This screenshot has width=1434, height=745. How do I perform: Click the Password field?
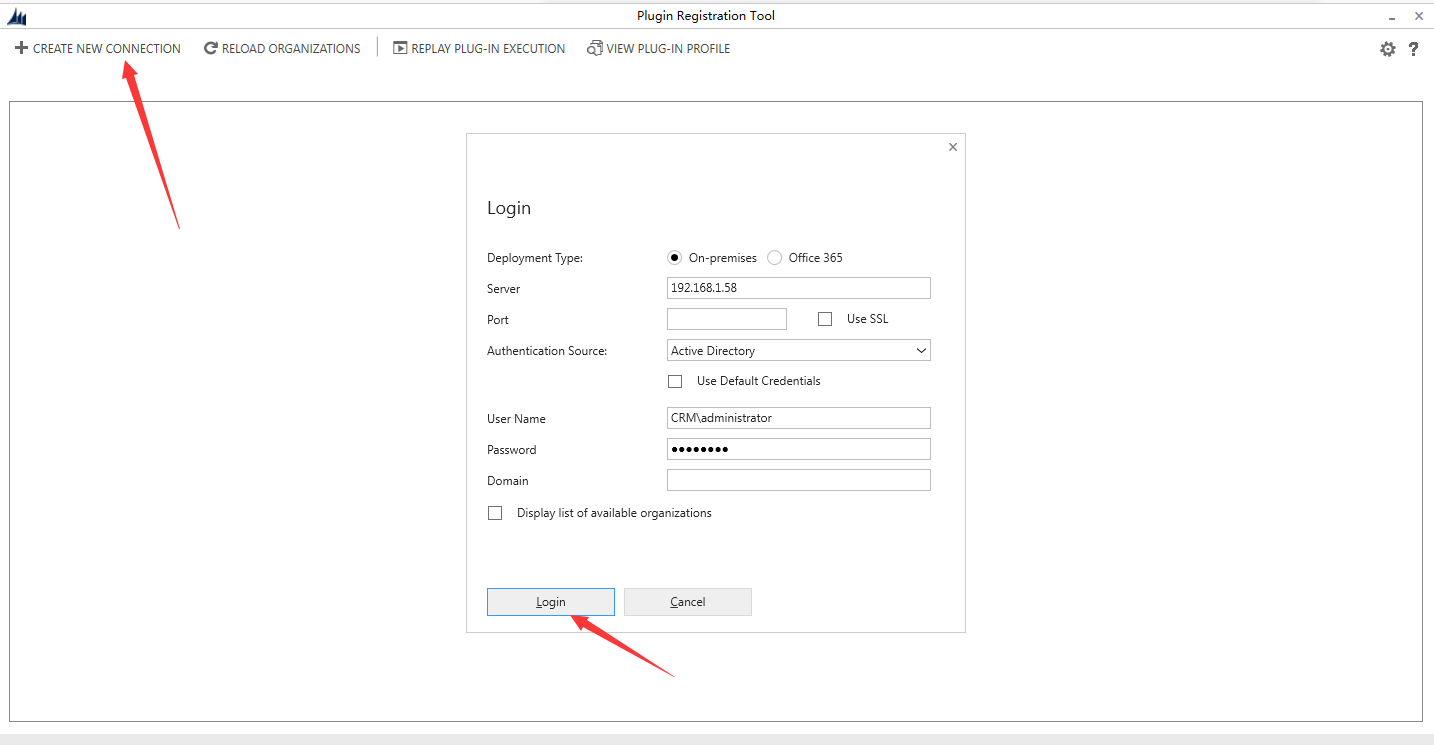coord(799,449)
